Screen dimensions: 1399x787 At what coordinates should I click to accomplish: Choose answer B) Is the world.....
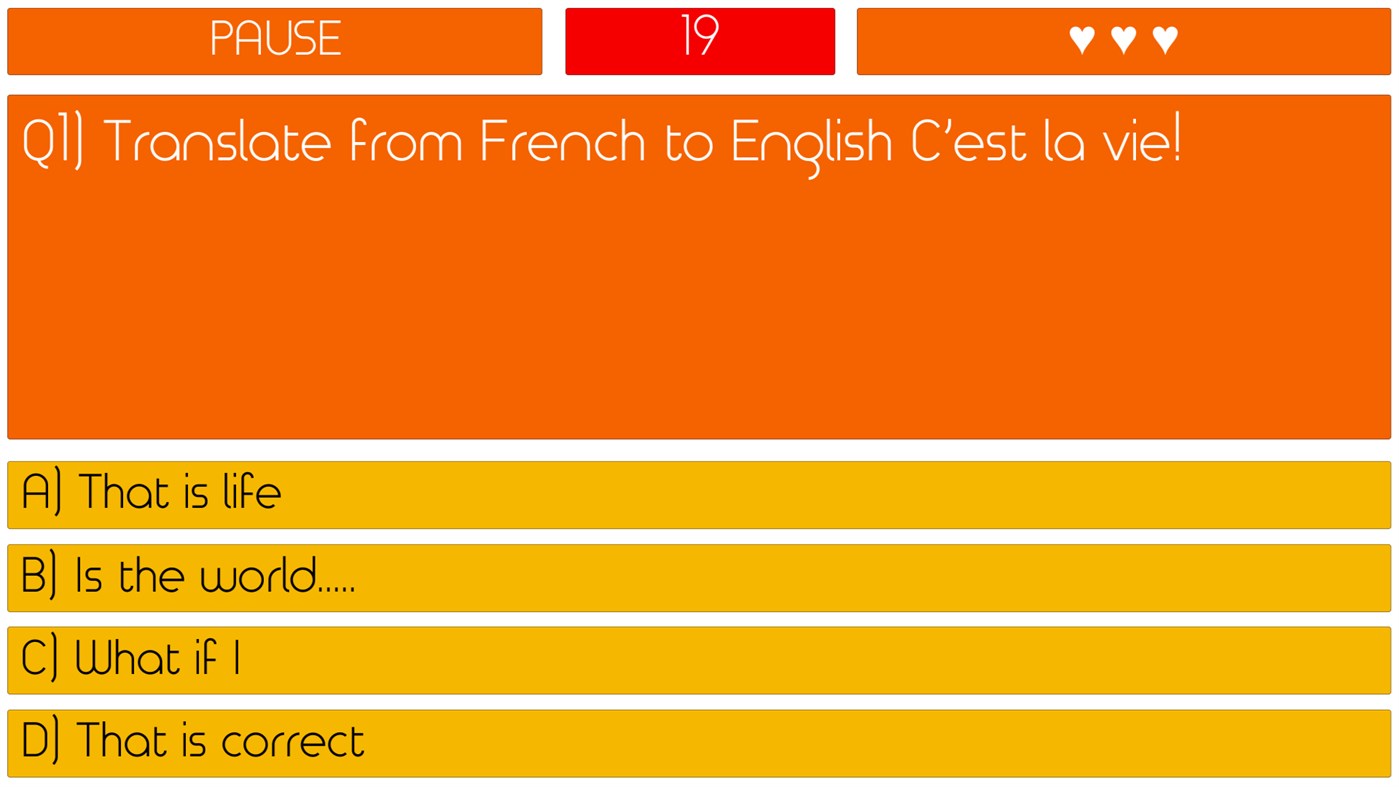(699, 578)
